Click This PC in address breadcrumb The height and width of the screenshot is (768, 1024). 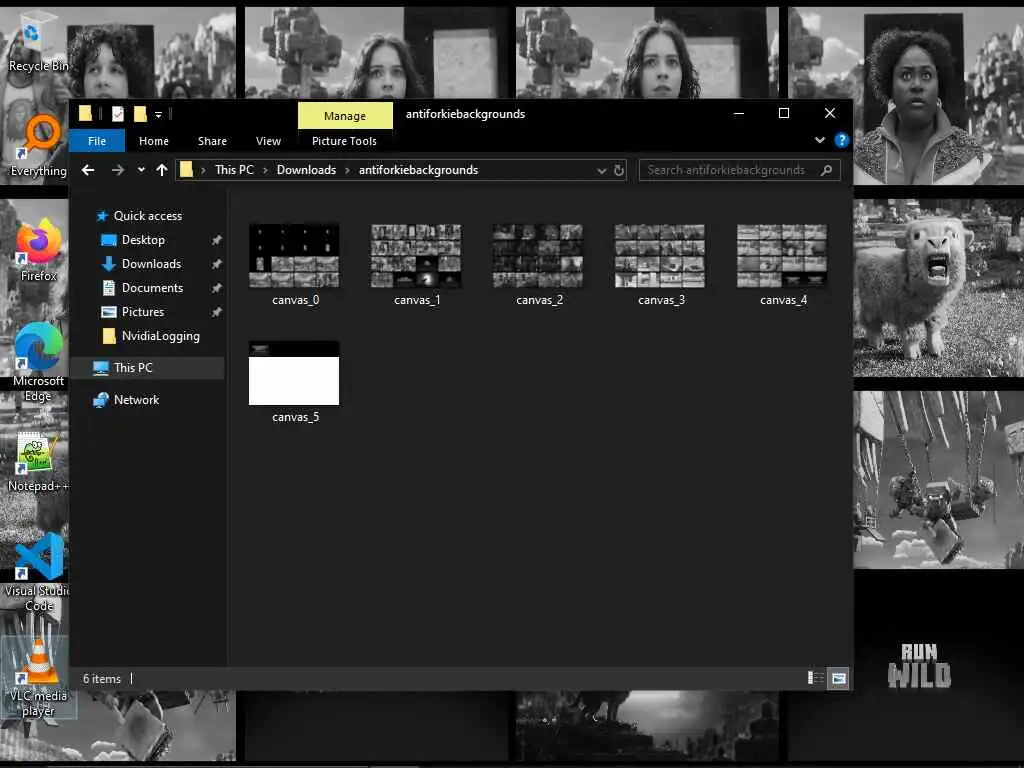234,170
